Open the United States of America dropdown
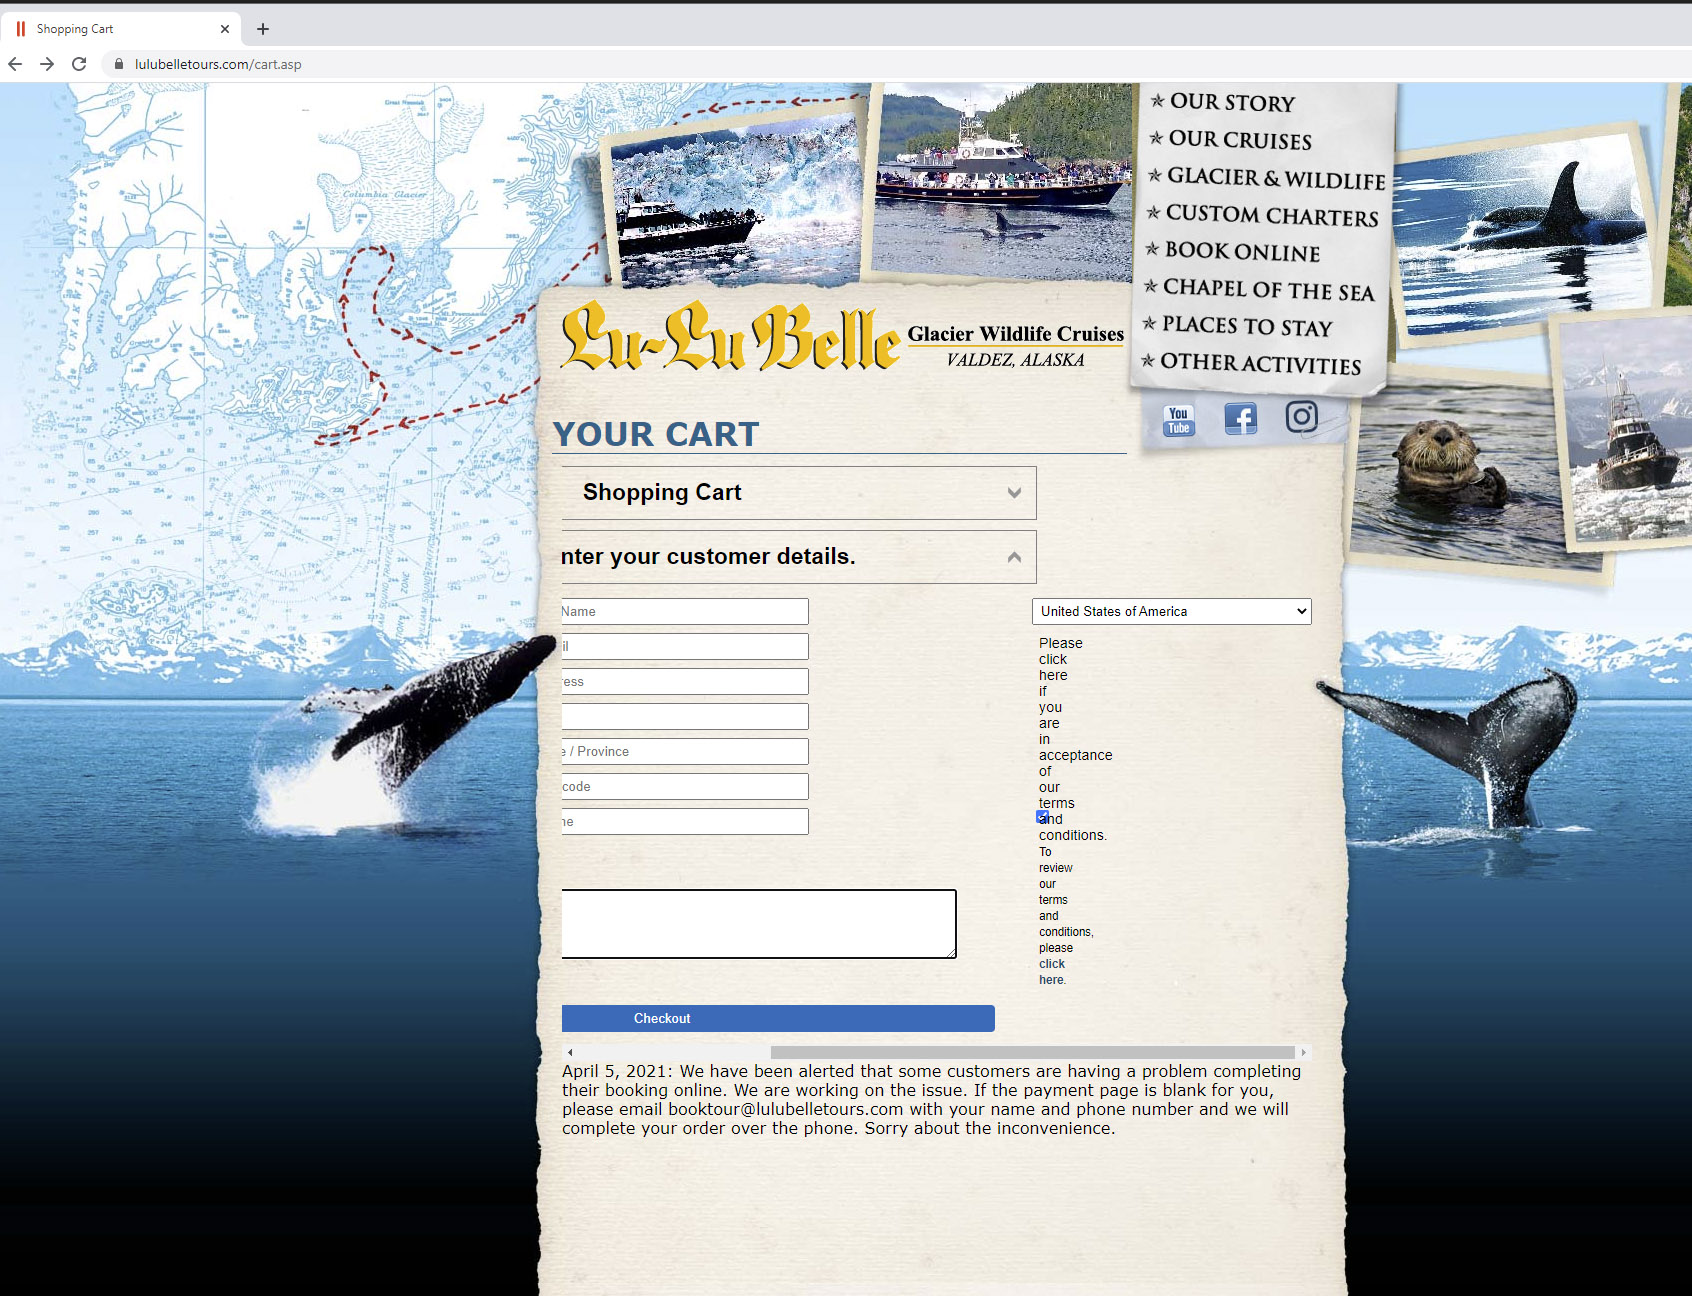This screenshot has width=1692, height=1296. pyautogui.click(x=1171, y=611)
